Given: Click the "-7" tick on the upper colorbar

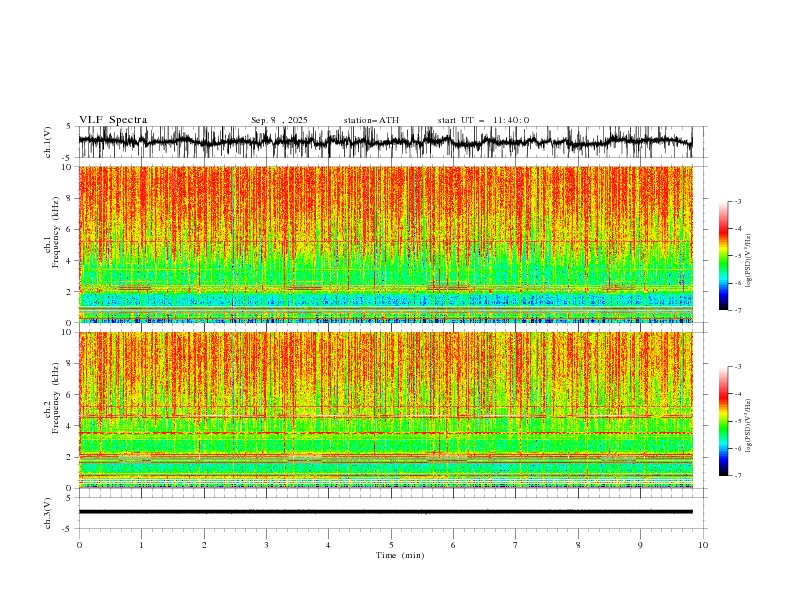Looking at the screenshot, I should coord(737,310).
